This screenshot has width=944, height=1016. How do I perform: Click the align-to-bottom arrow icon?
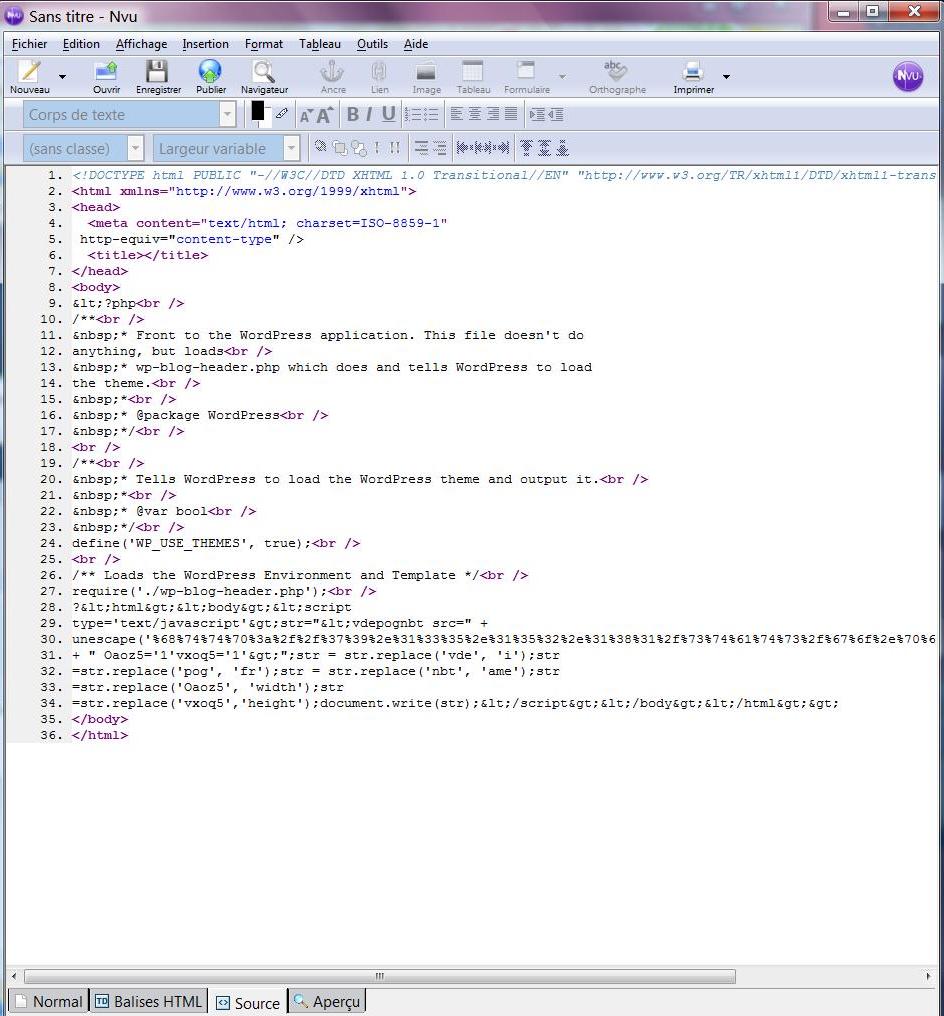pyautogui.click(x=562, y=148)
